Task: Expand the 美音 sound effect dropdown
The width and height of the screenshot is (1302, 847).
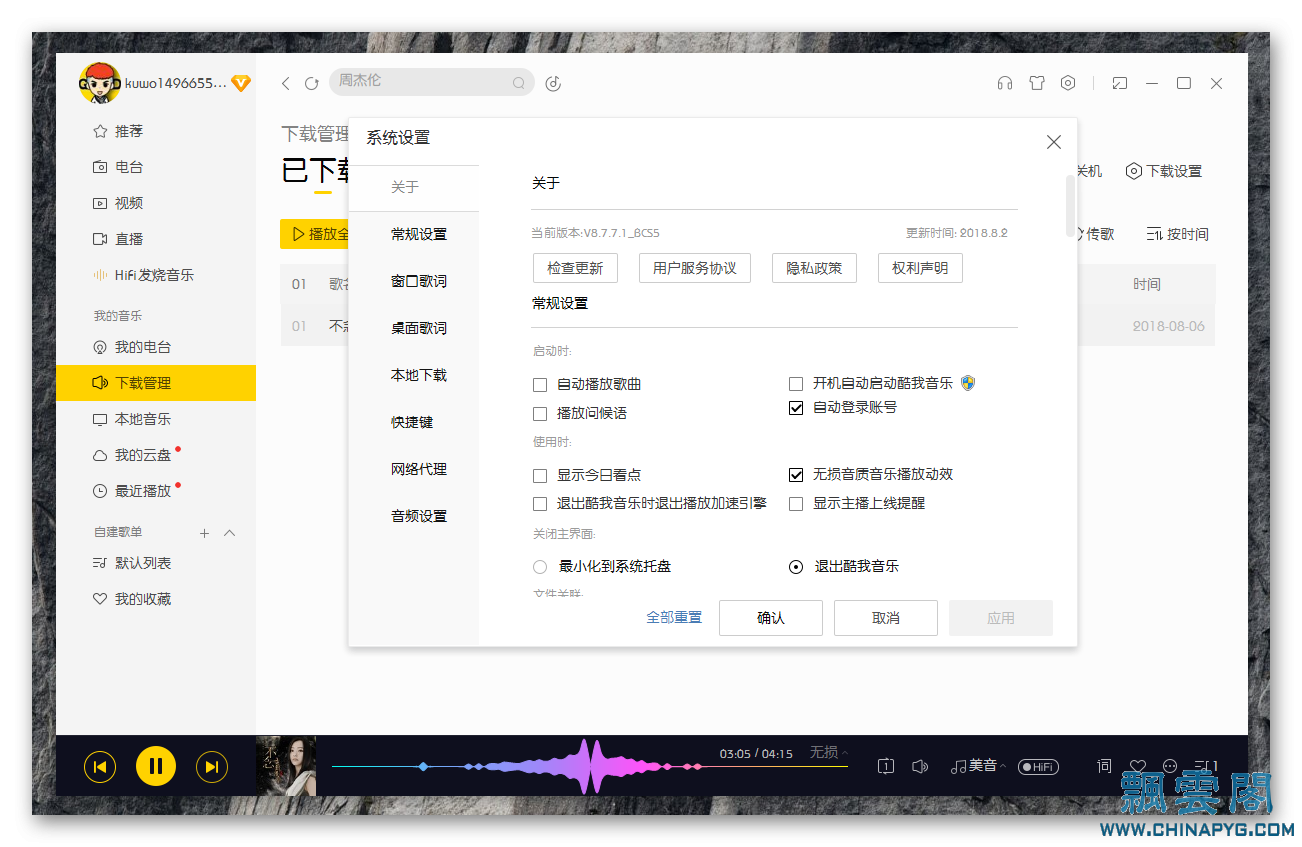Action: (x=978, y=766)
